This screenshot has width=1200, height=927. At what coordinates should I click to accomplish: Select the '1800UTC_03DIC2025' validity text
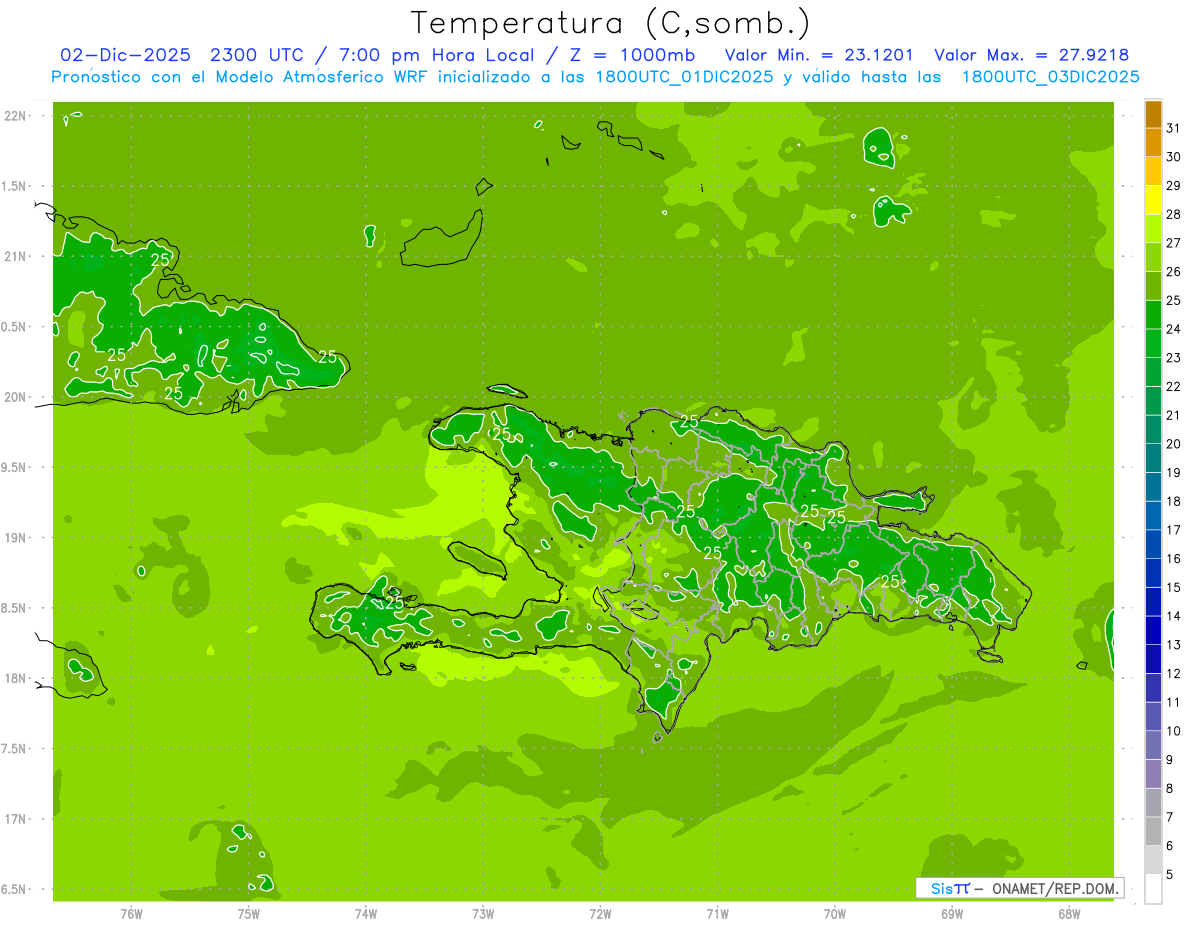1050,77
